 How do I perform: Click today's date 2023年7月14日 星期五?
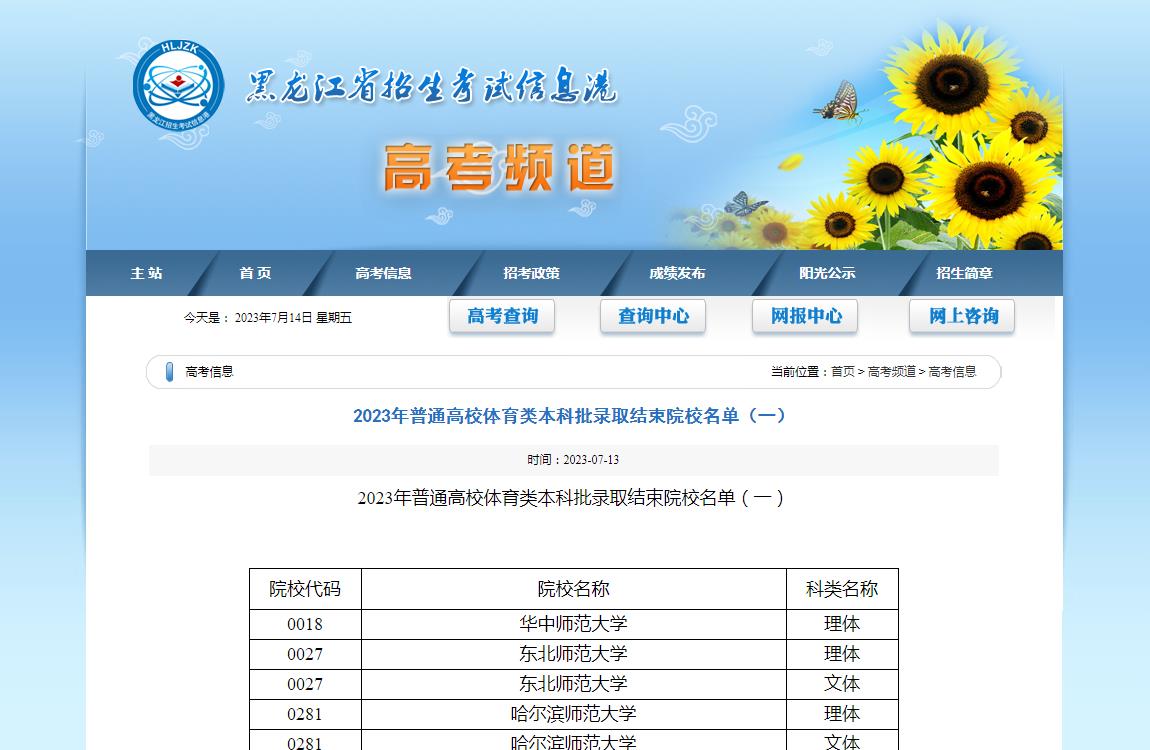(293, 317)
